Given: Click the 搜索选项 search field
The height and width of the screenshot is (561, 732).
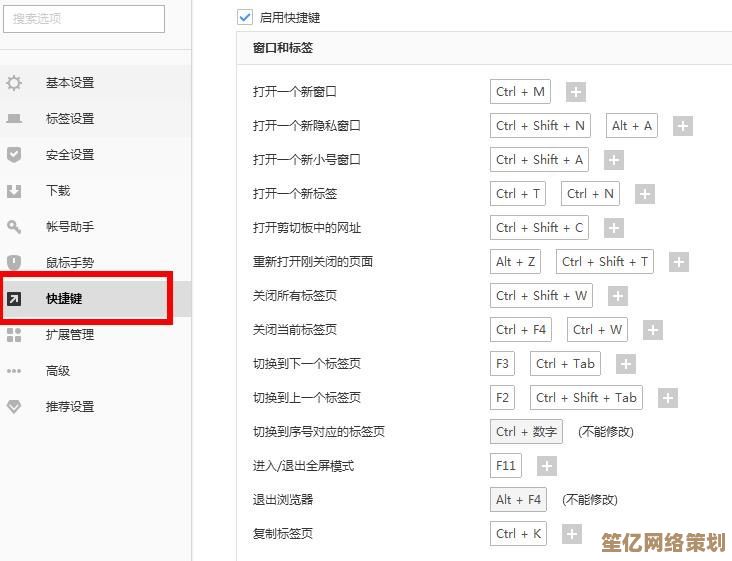Looking at the screenshot, I should [84, 19].
